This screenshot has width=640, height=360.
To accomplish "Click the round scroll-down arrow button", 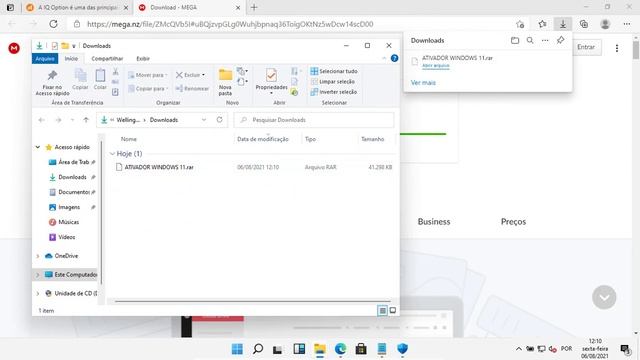I will pos(604,297).
